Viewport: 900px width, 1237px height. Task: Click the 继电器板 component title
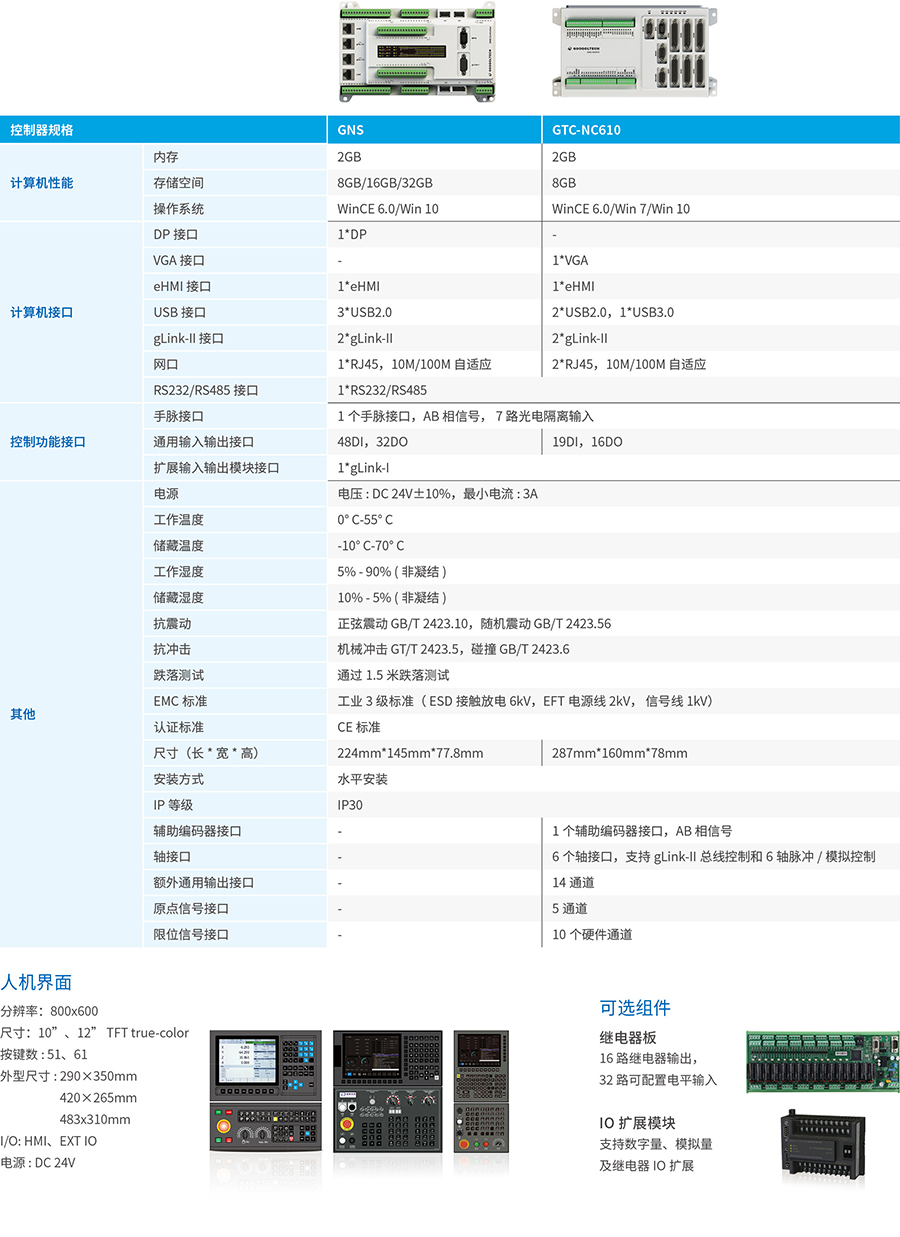[628, 1038]
